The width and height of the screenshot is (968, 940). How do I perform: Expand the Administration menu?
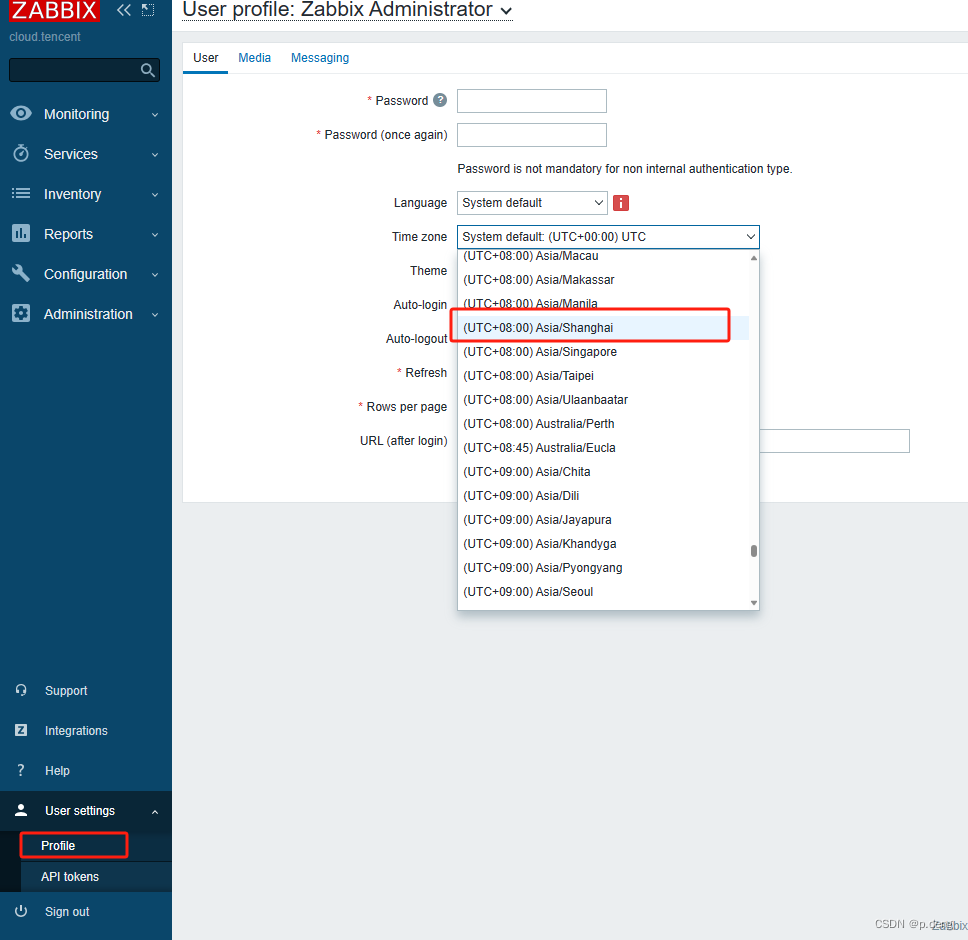(155, 315)
